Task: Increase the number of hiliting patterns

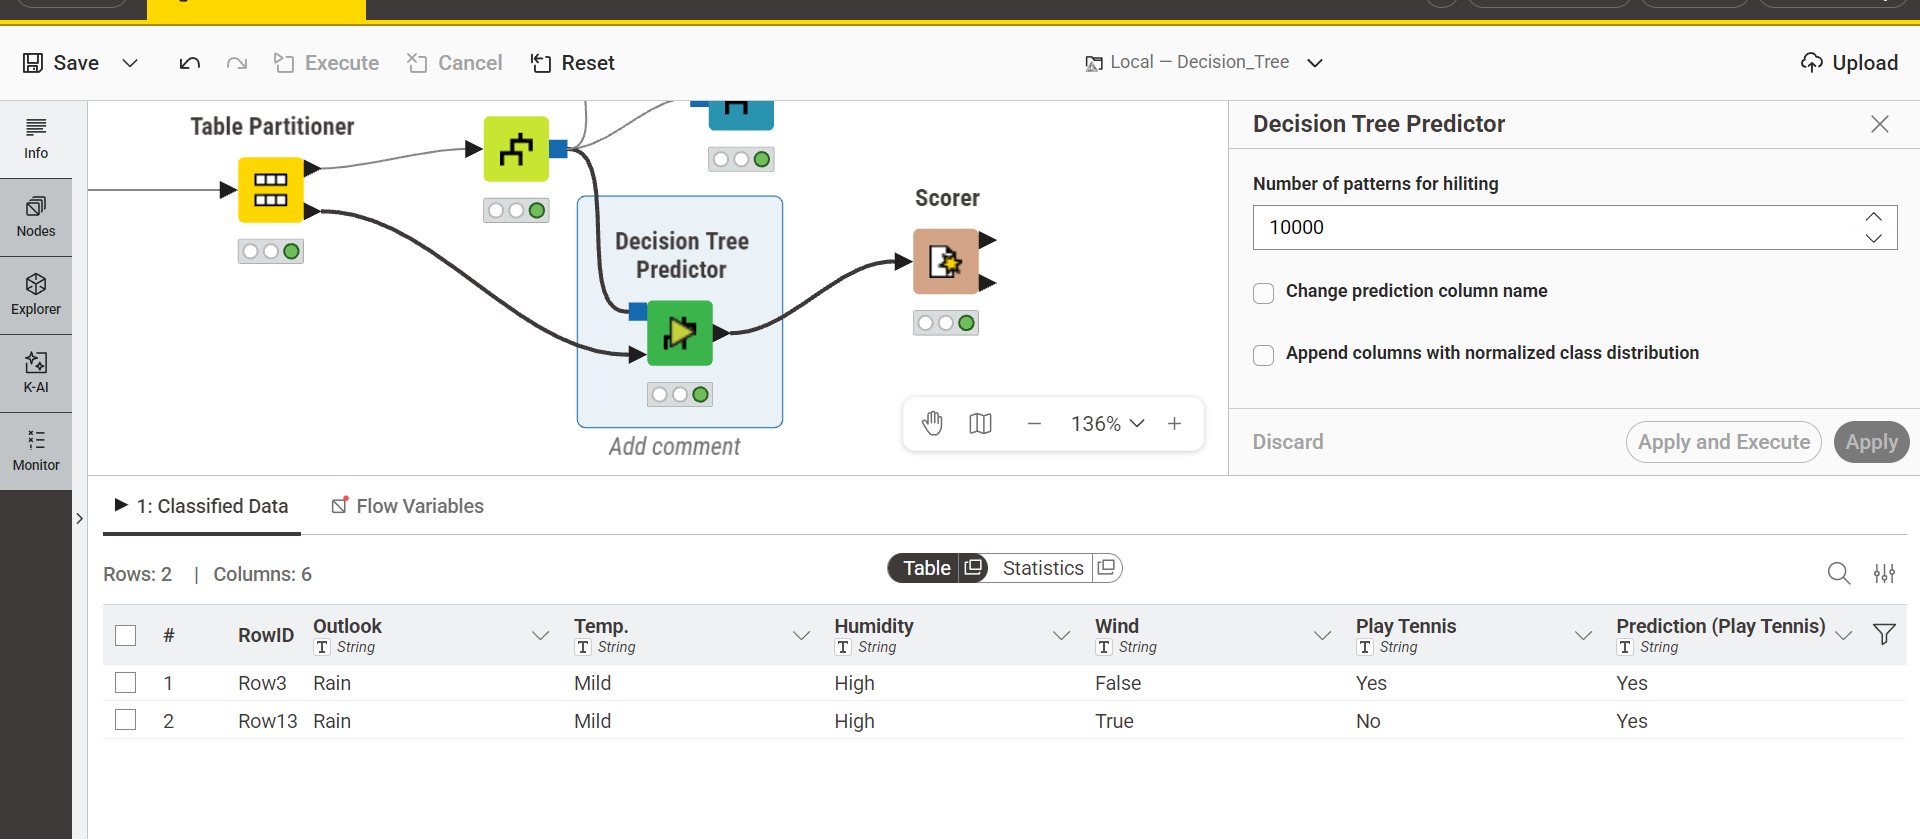Action: click(1874, 217)
